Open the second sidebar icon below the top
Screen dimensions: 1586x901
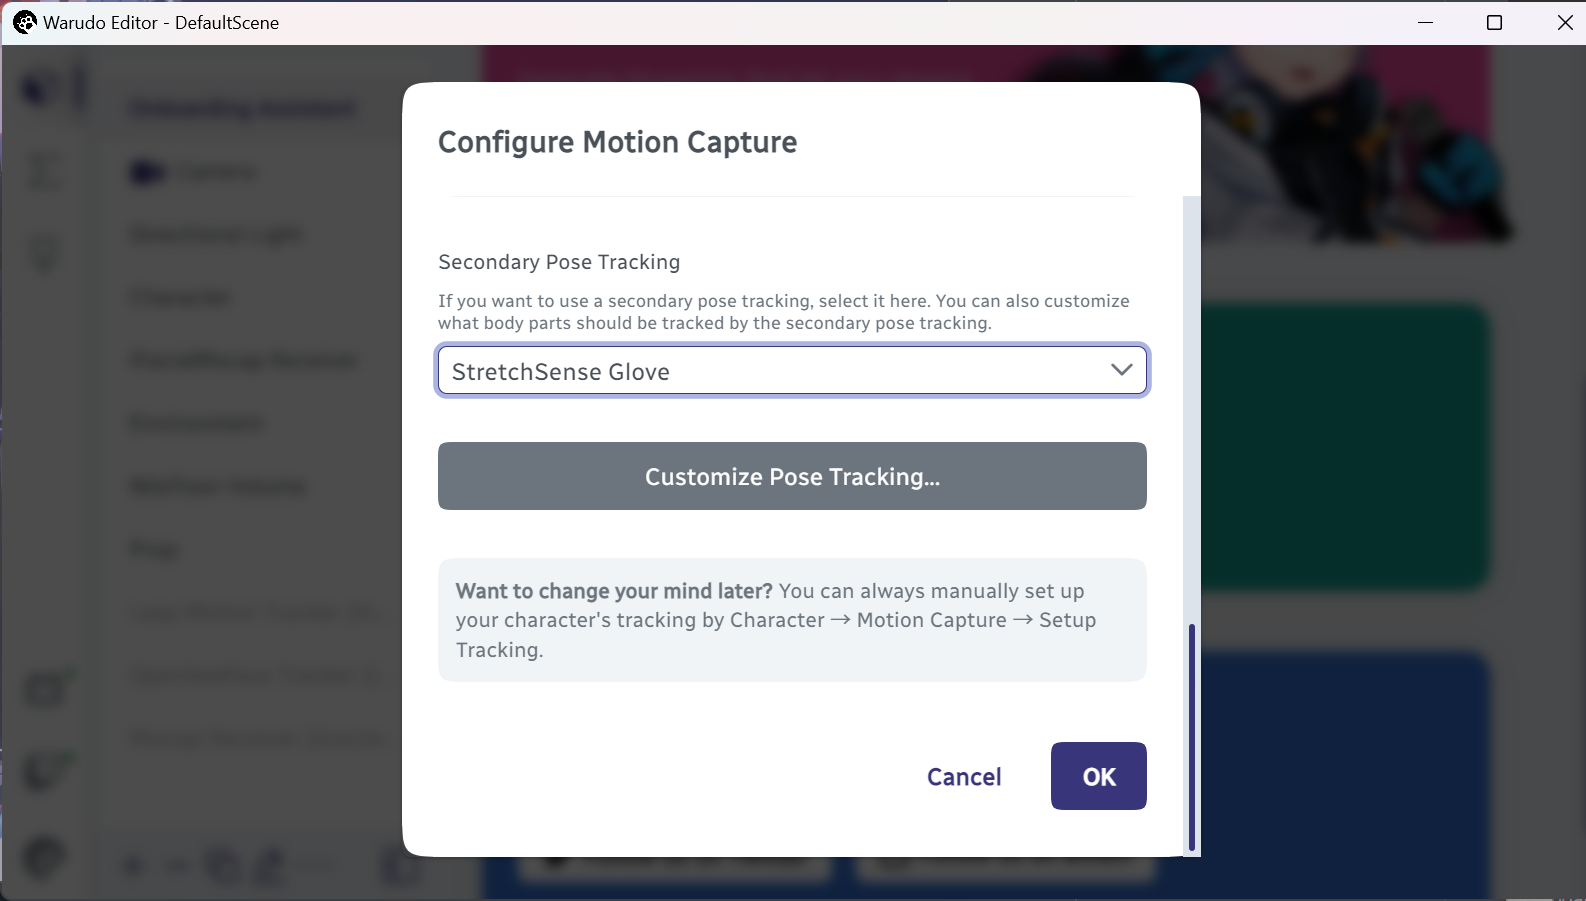[x=43, y=170]
